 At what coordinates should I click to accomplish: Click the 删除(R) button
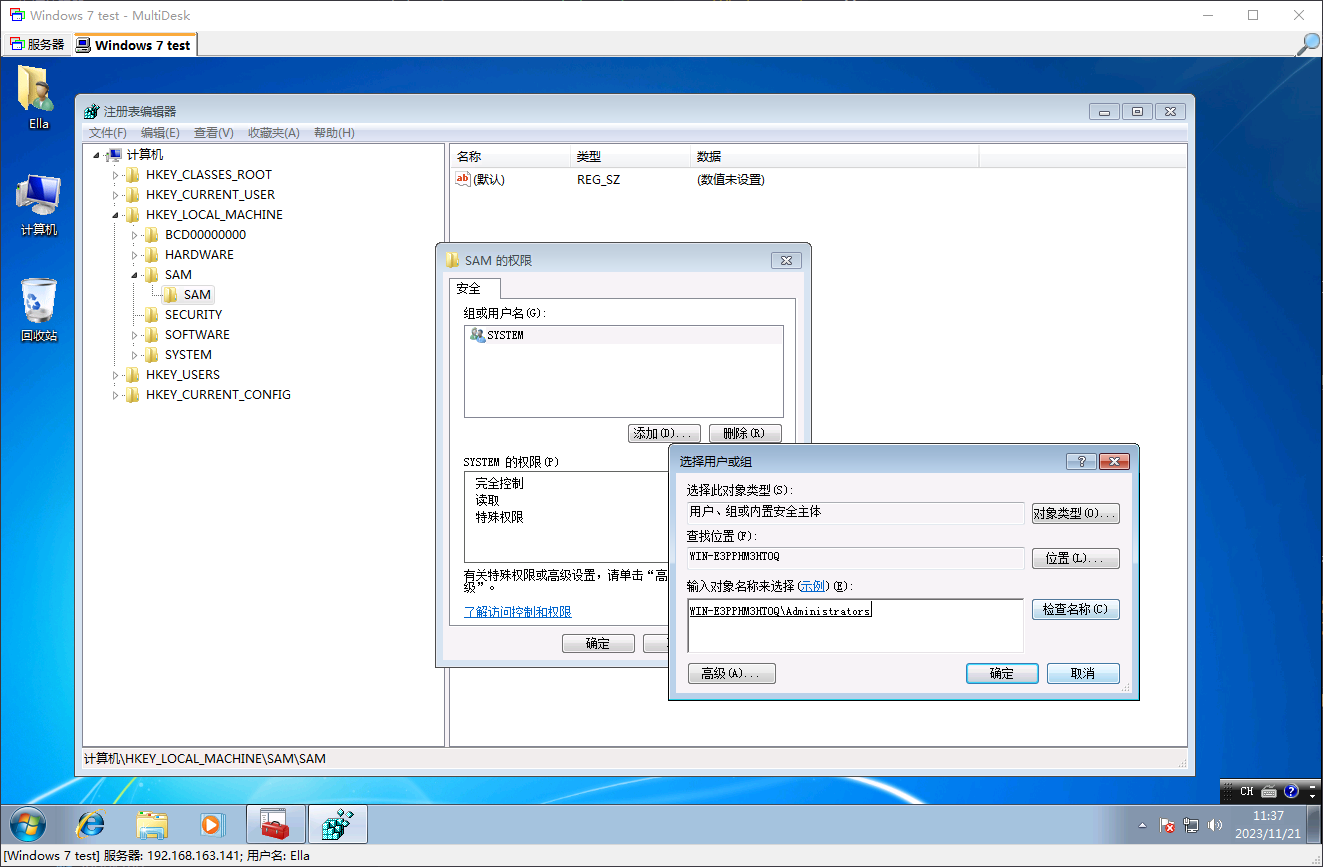point(745,433)
